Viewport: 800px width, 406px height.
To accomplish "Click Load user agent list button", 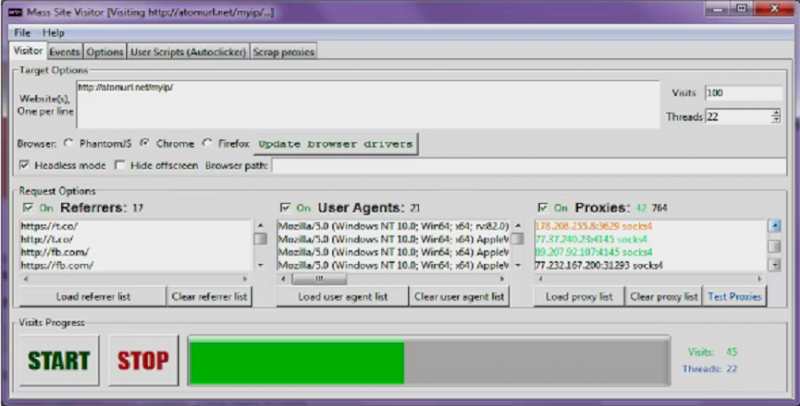I will [343, 296].
